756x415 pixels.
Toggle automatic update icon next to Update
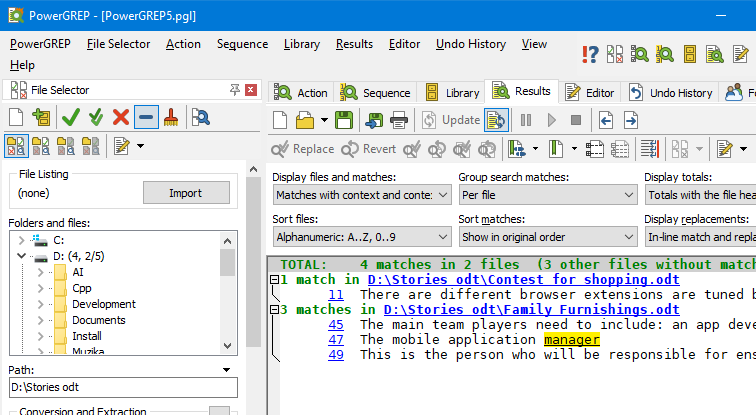496,120
